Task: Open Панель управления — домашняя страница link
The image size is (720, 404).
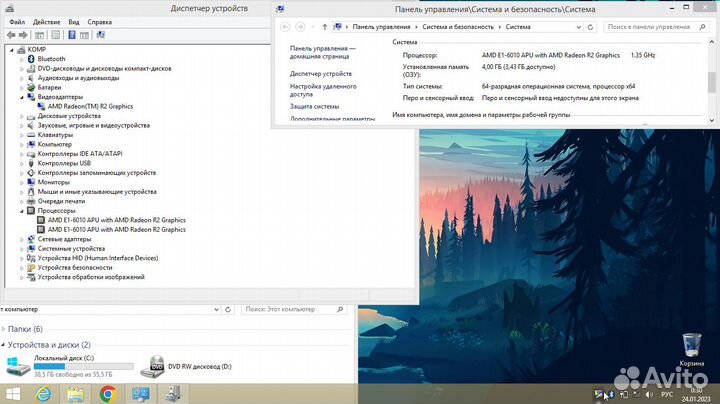Action: point(322,52)
